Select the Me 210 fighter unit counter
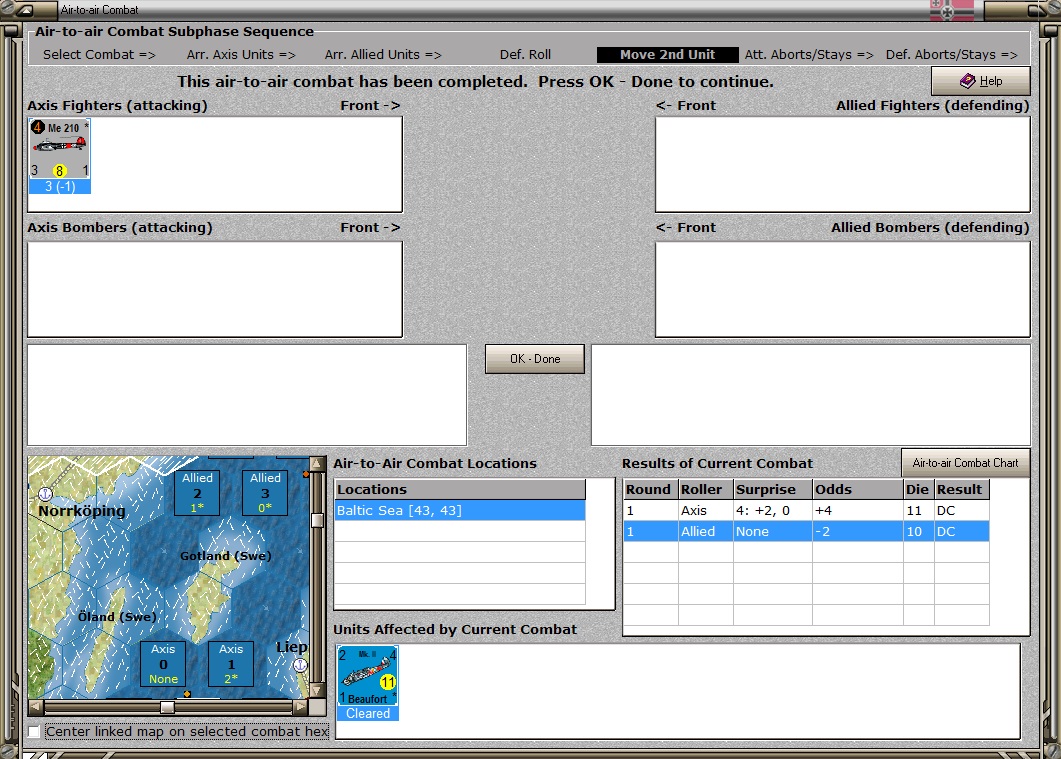 pyautogui.click(x=60, y=156)
